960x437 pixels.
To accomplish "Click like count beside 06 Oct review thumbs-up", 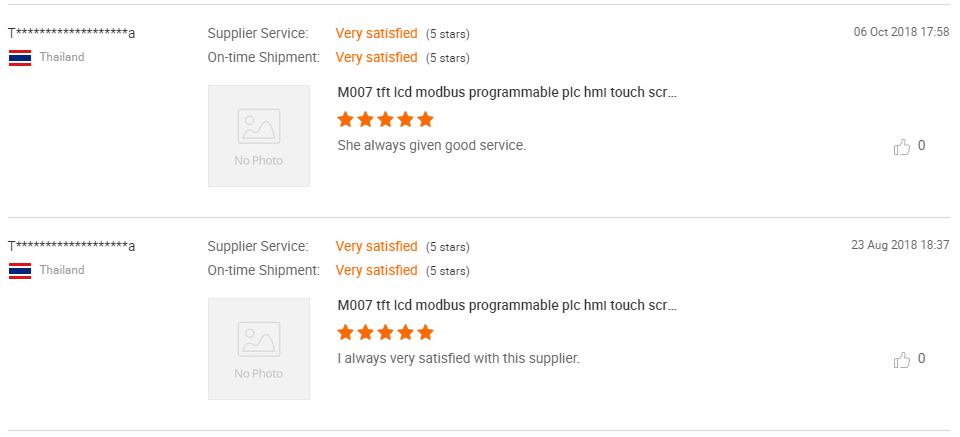I will tap(922, 146).
